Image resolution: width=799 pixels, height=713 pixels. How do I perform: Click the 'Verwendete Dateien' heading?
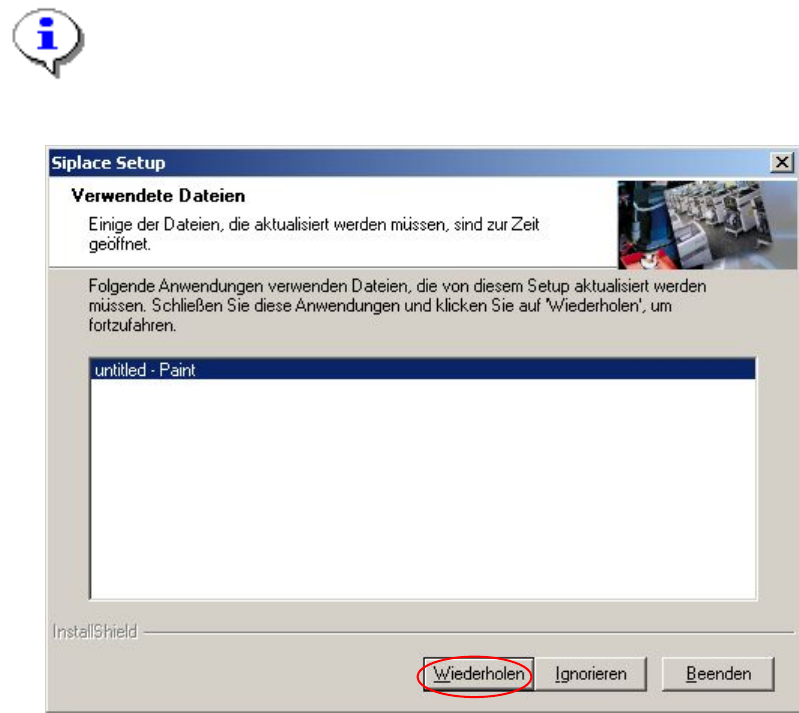tap(158, 196)
